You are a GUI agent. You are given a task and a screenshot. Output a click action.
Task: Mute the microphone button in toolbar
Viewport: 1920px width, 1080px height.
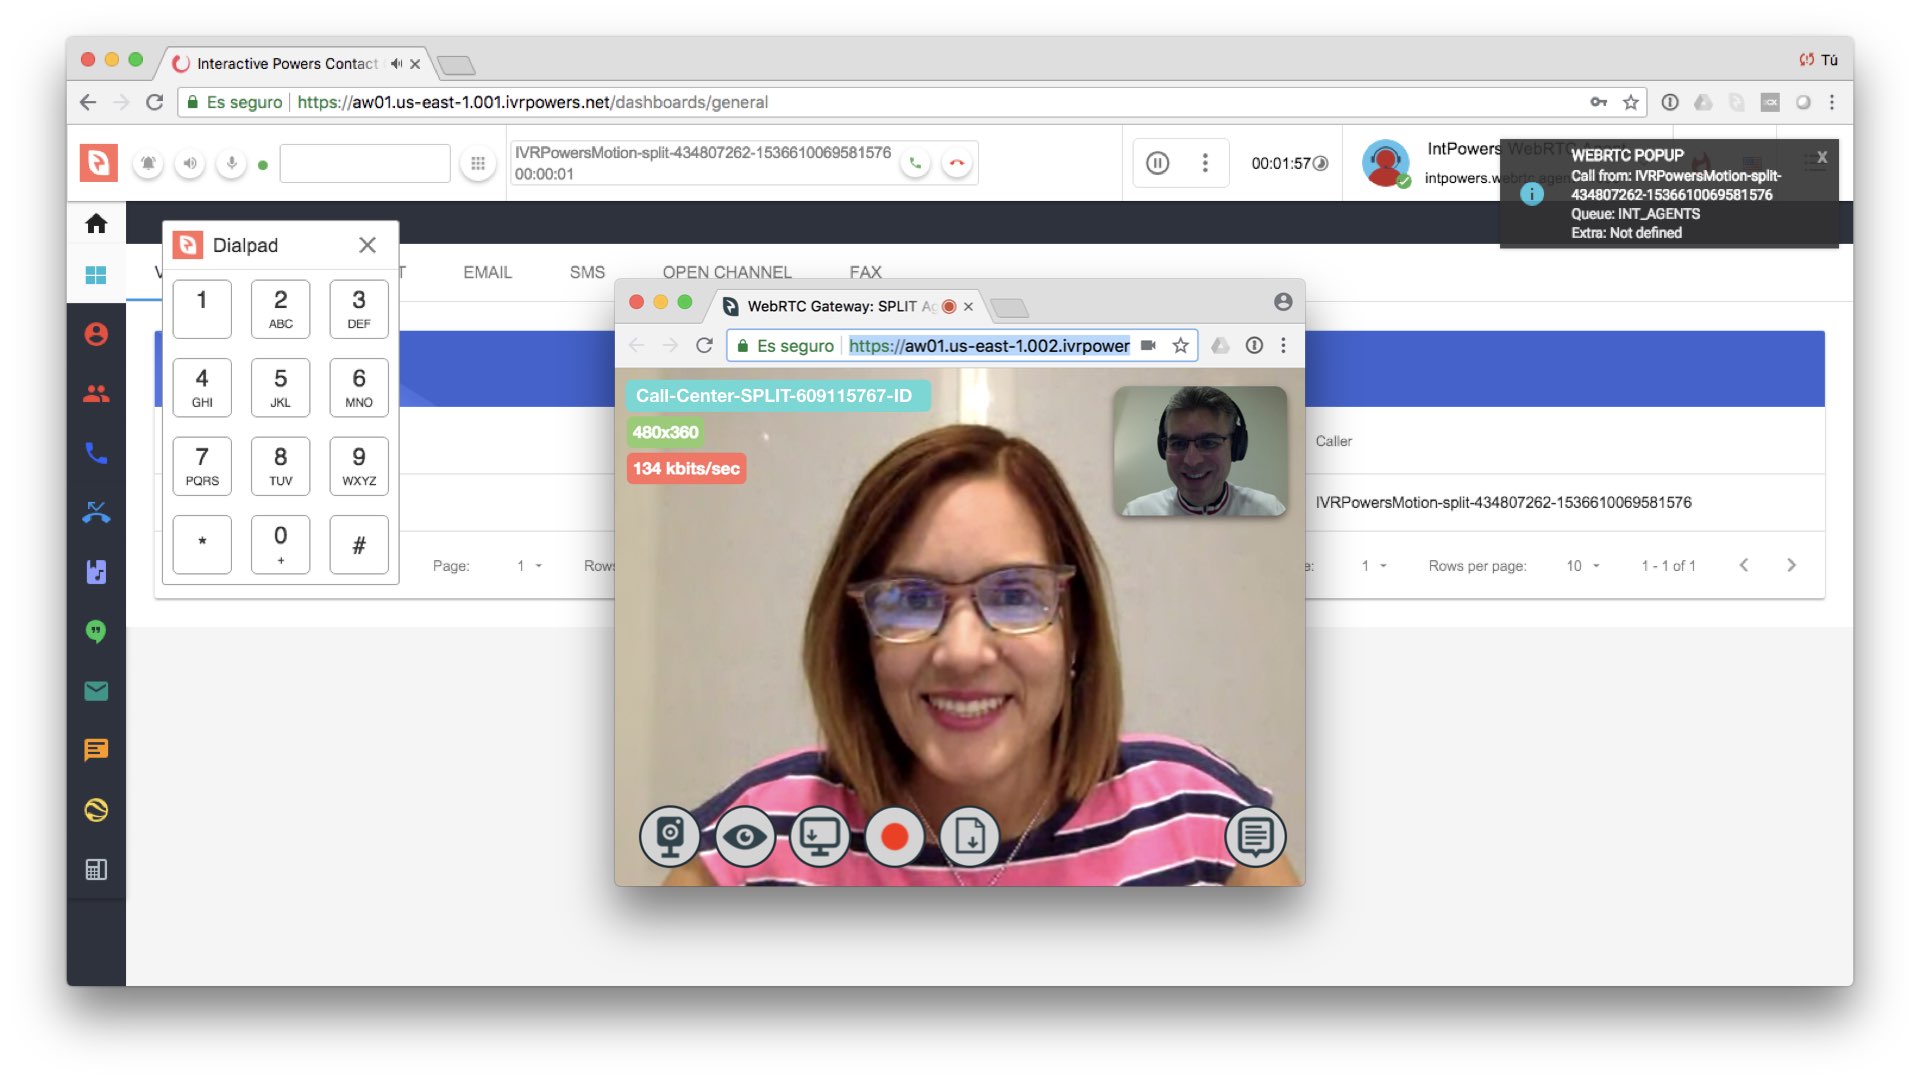tap(231, 163)
